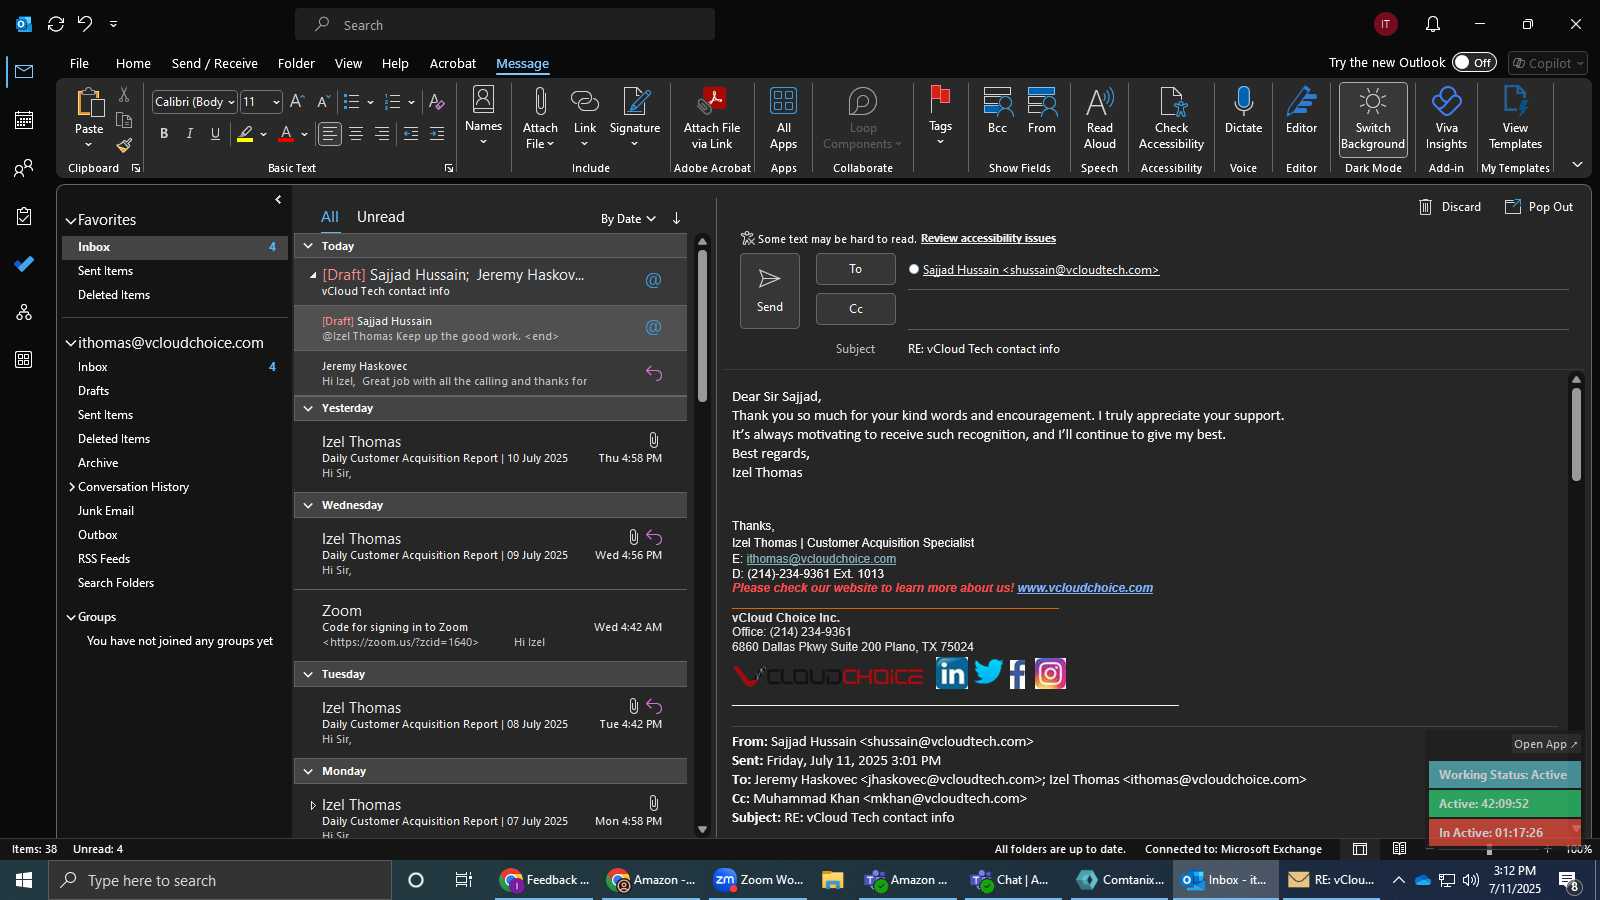Viewport: 1600px width, 900px height.
Task: Align text left
Action: tap(329, 134)
